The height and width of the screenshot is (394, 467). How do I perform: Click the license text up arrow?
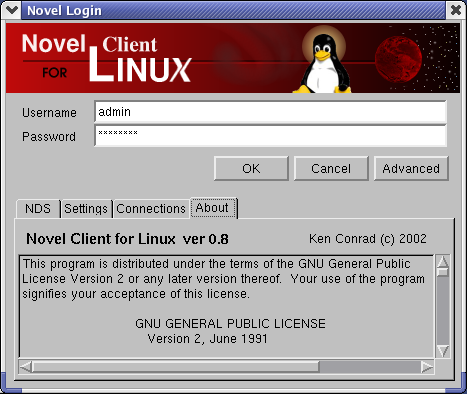443,261
